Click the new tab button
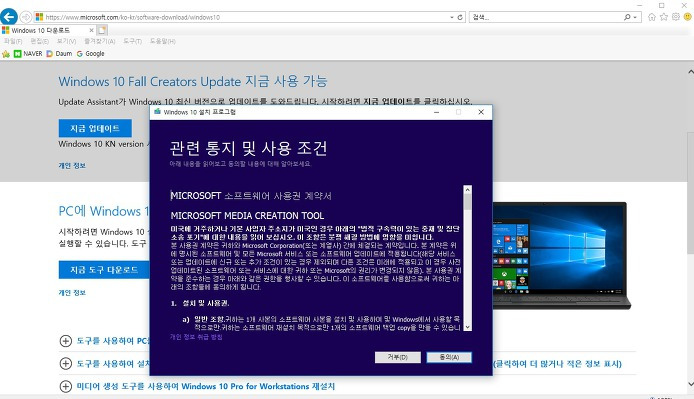 pyautogui.click(x=102, y=30)
